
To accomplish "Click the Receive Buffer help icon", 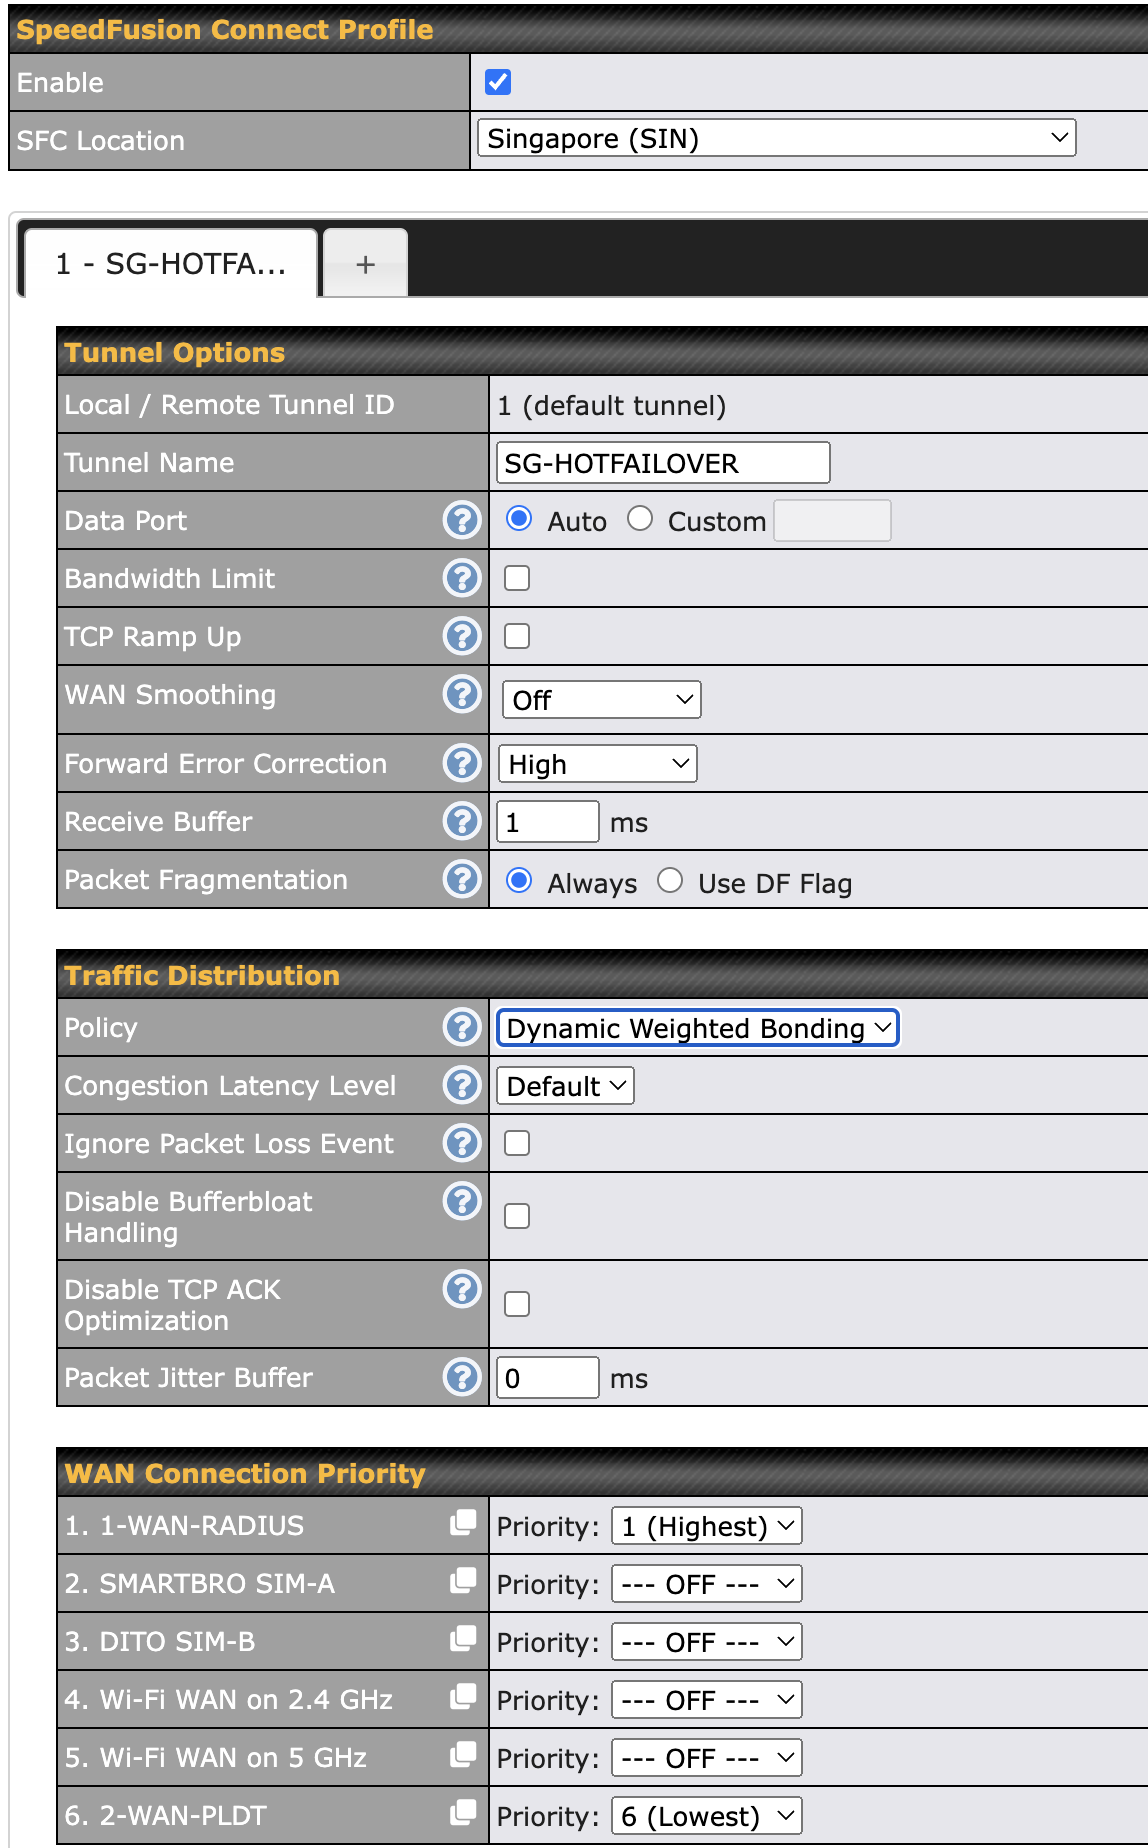I will (462, 821).
